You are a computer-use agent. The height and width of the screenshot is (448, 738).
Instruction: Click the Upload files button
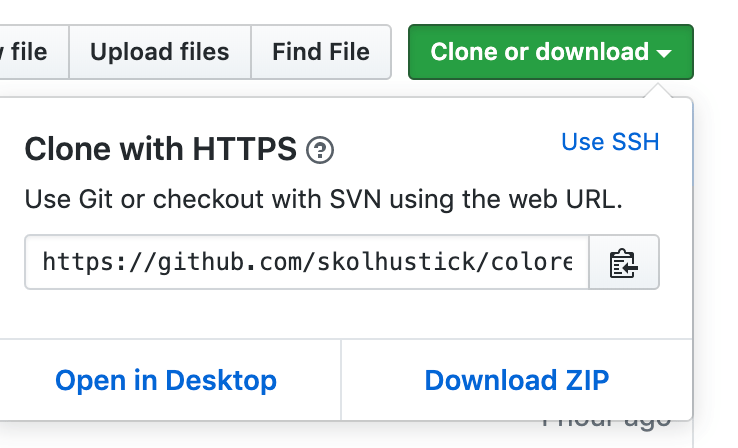coord(160,52)
